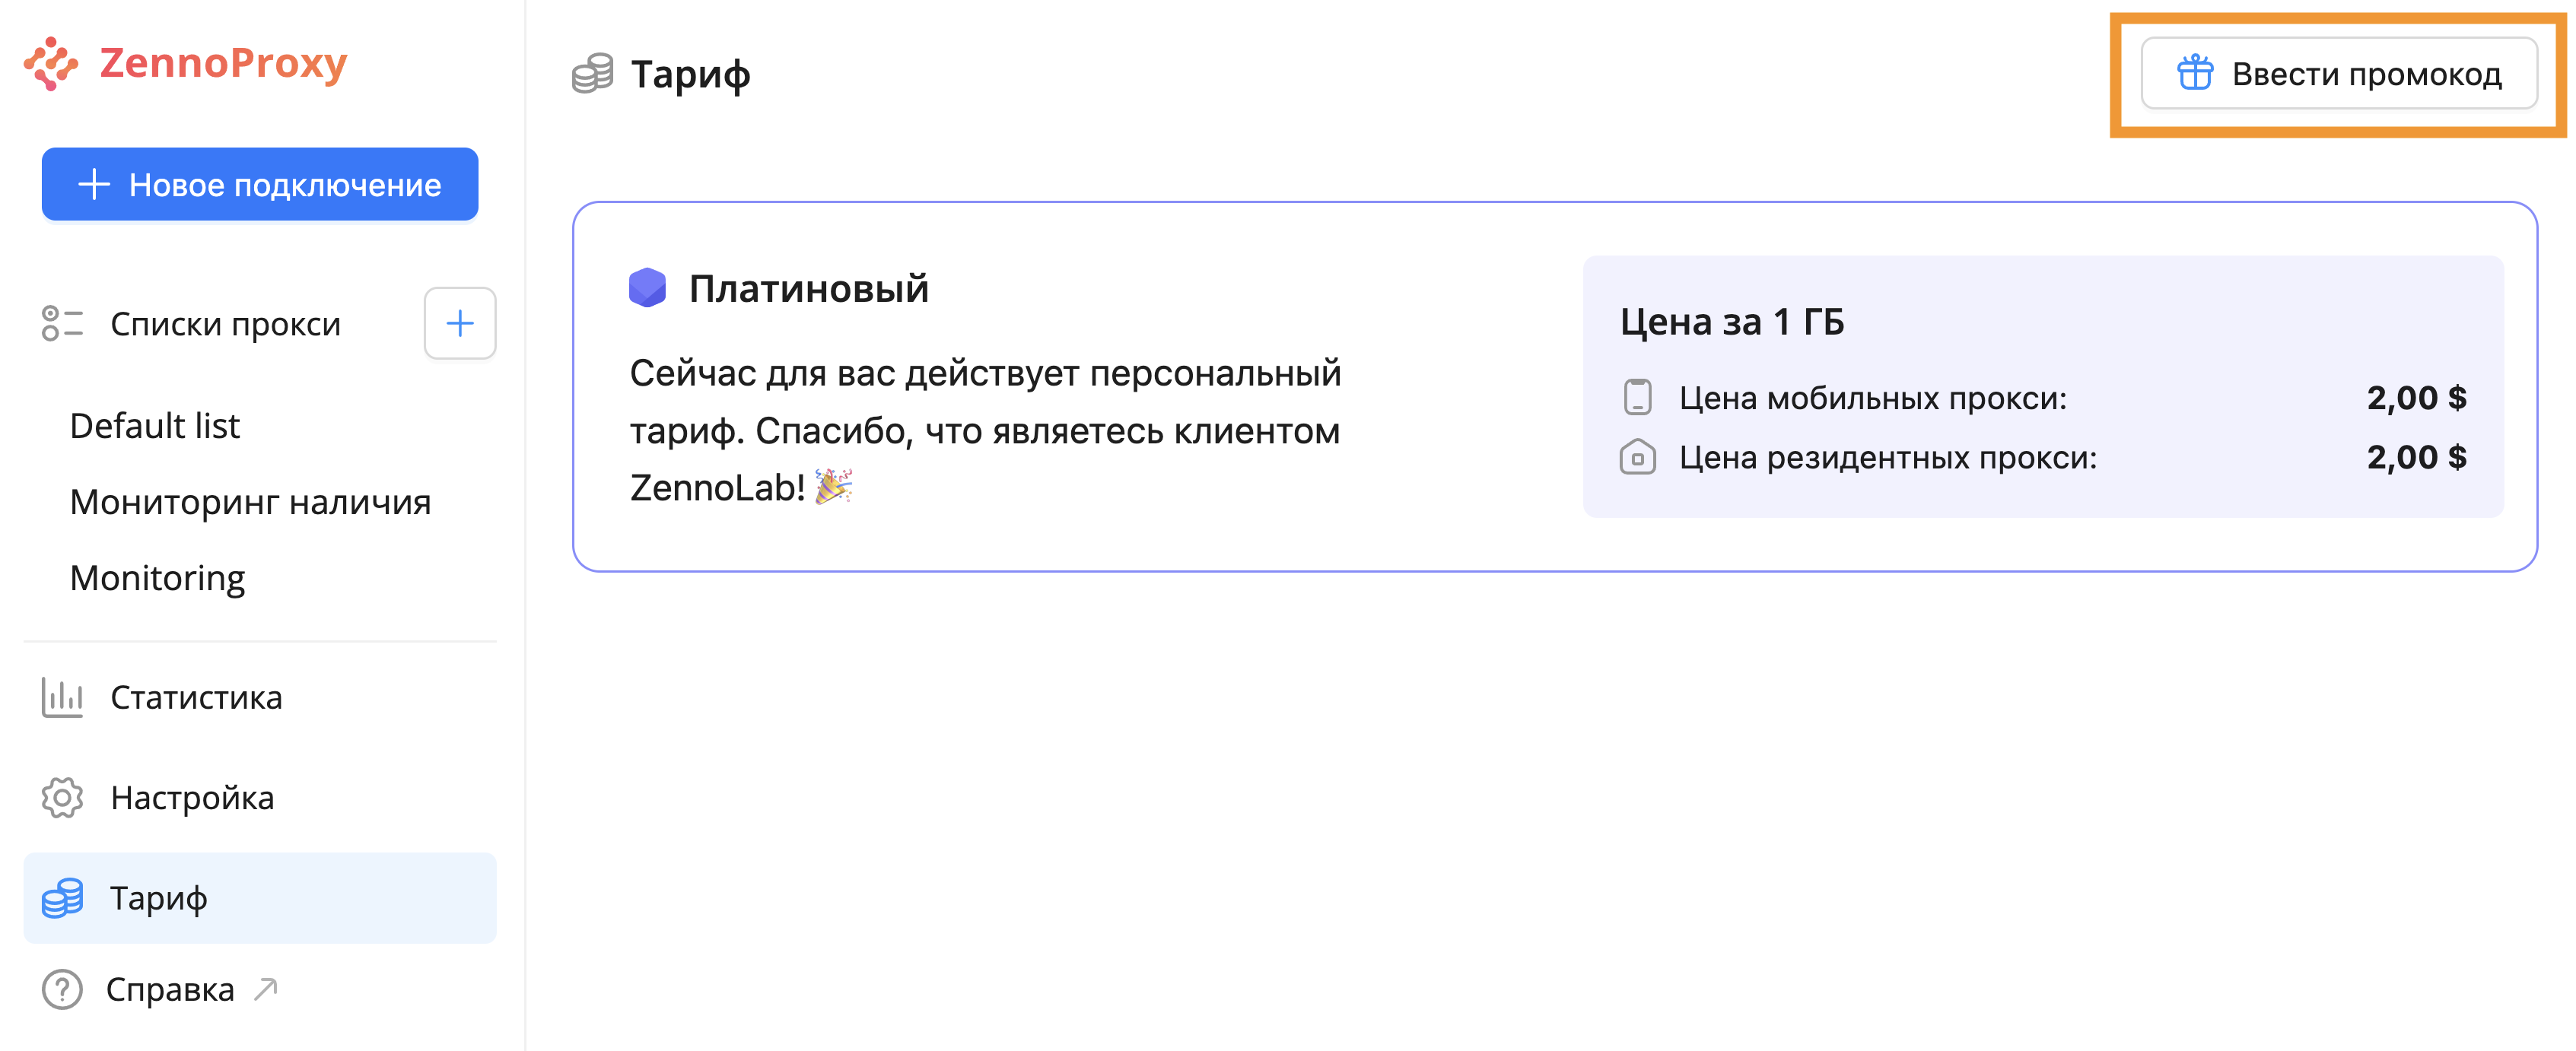2576x1051 pixels.
Task: Click the Статистика bar chart icon
Action: [x=62, y=697]
